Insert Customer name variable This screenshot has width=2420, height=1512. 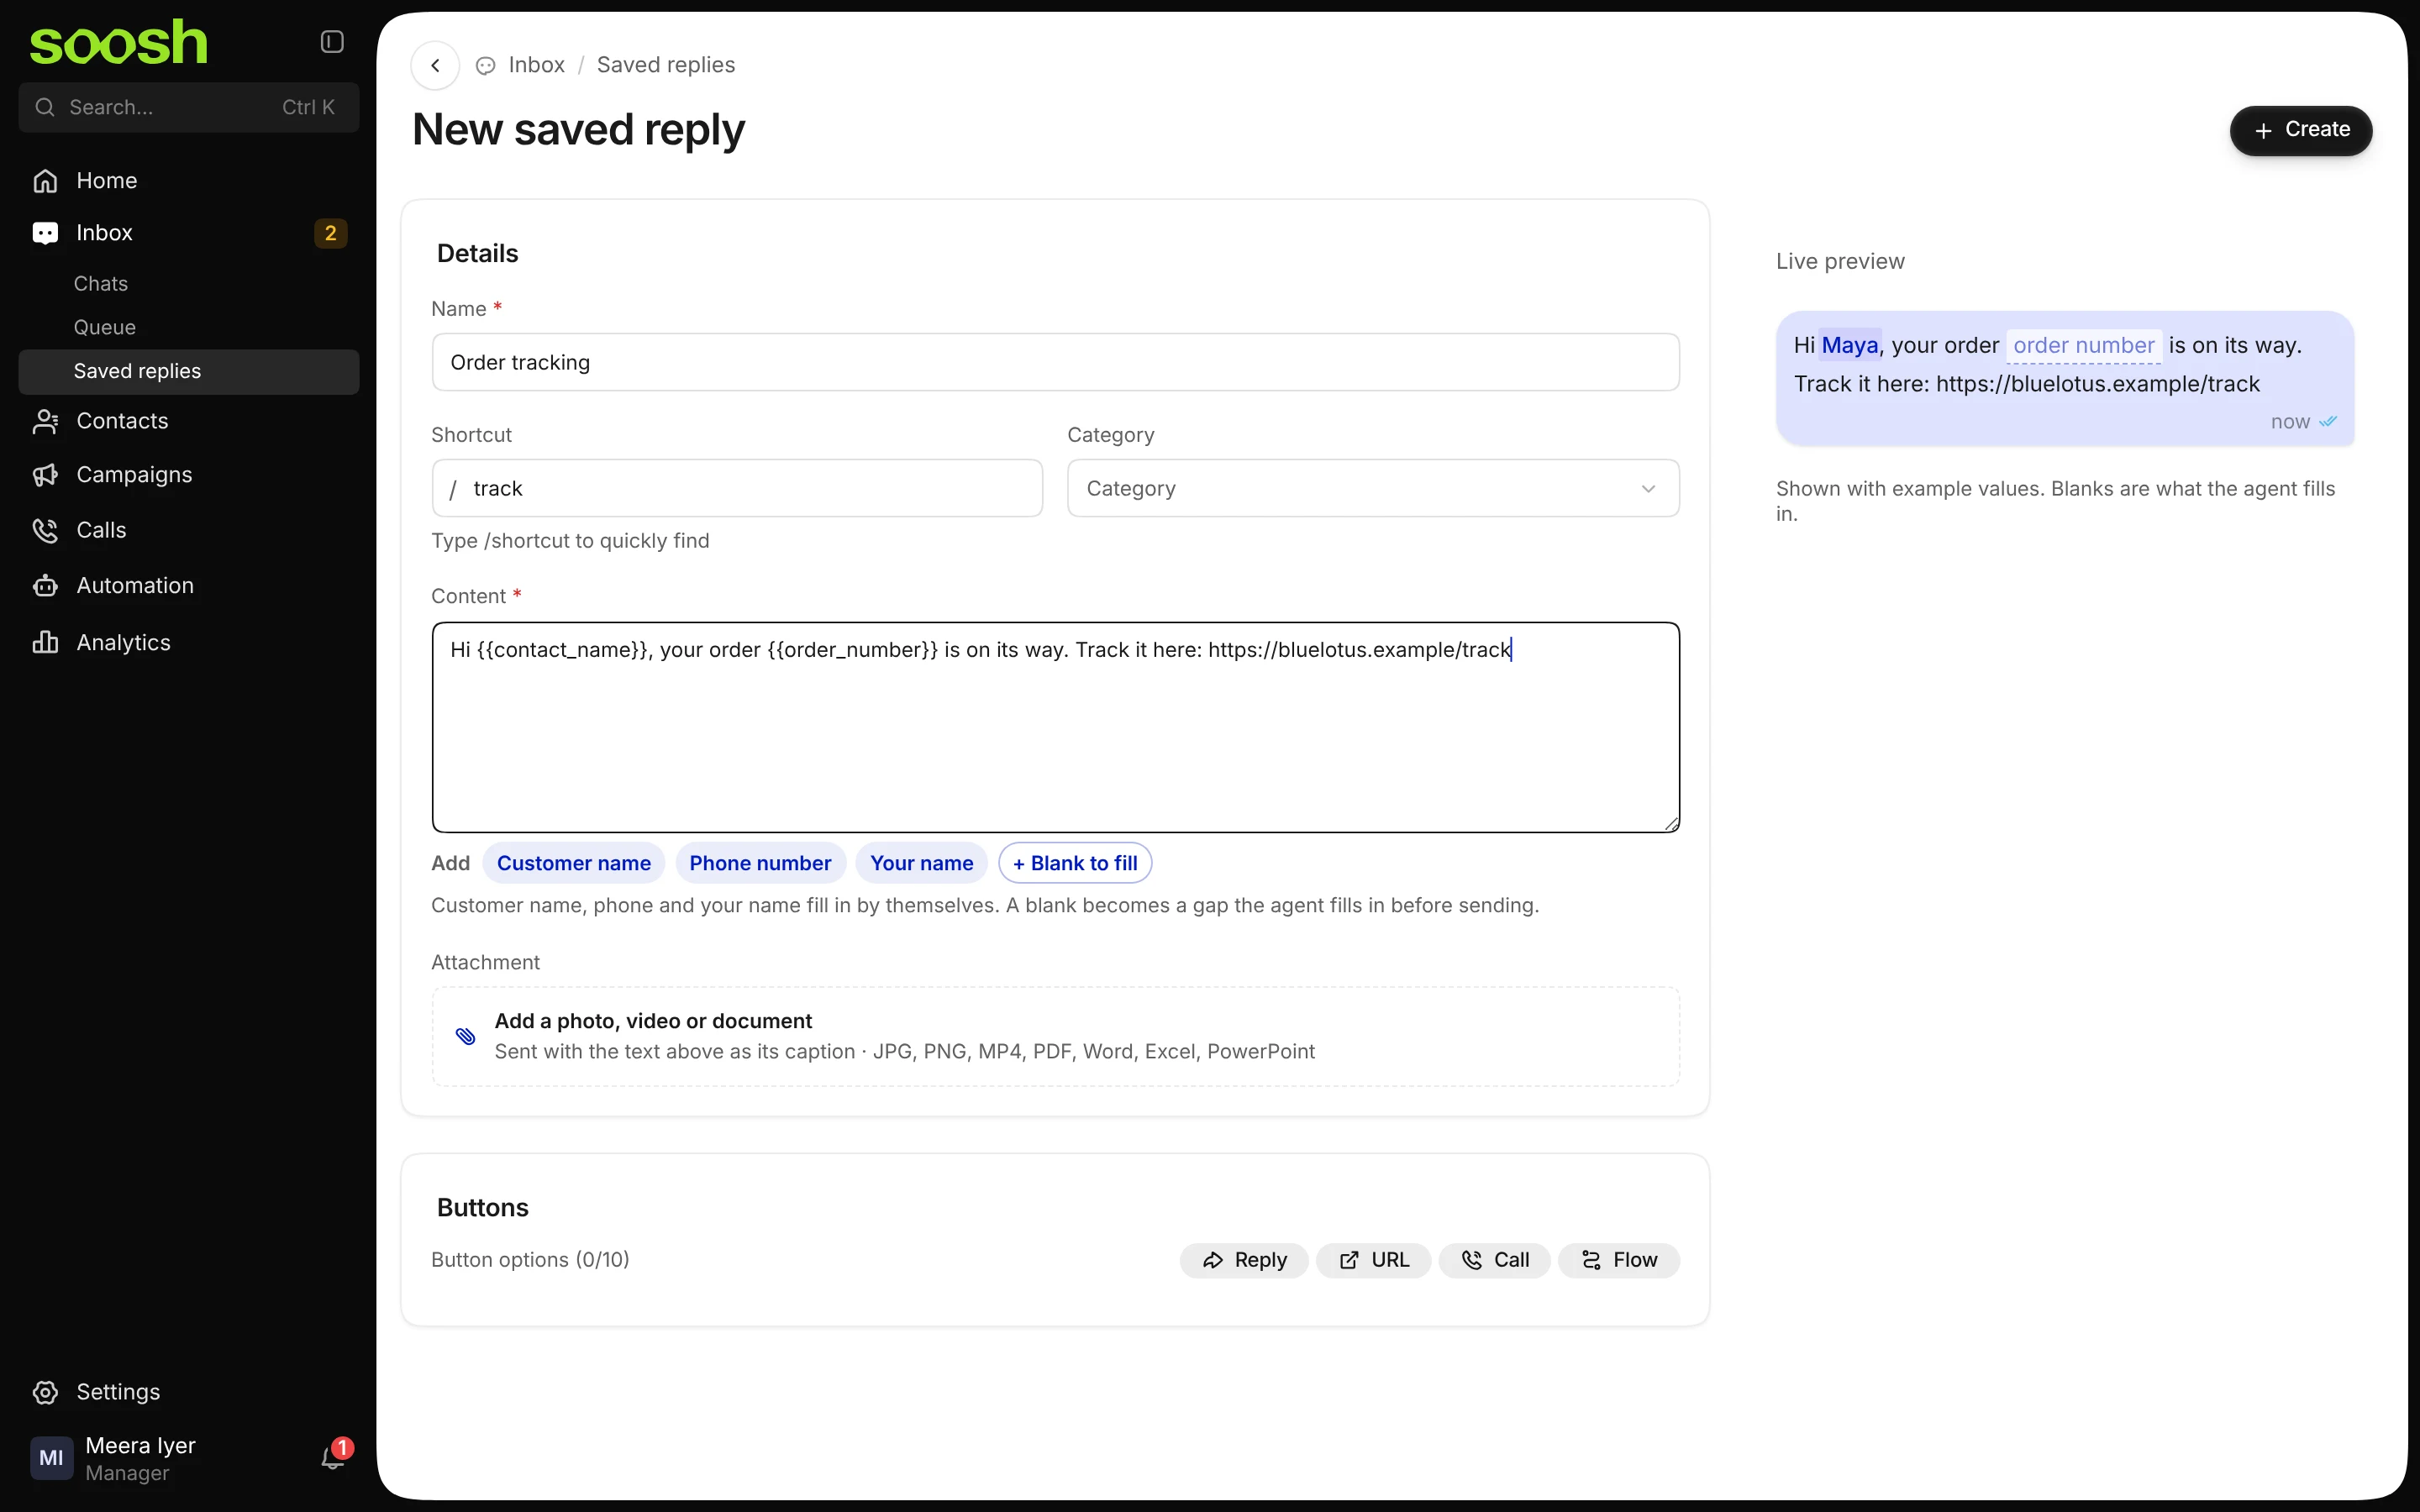pos(573,863)
